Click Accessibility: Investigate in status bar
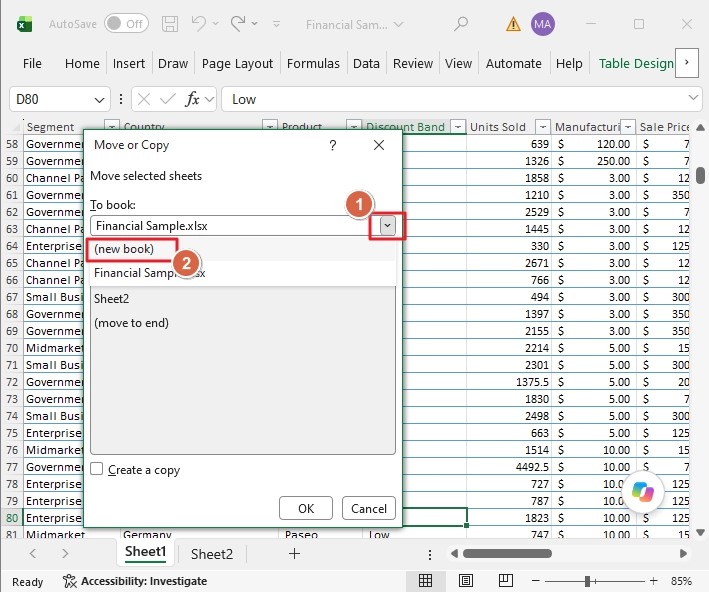This screenshot has height=592, width=709. point(135,581)
